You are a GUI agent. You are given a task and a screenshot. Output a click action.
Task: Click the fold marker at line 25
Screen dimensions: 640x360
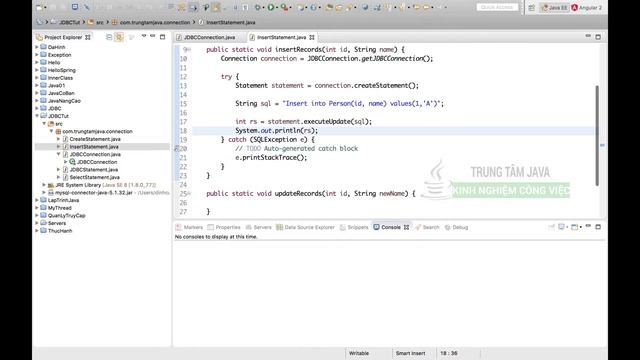[x=189, y=193]
